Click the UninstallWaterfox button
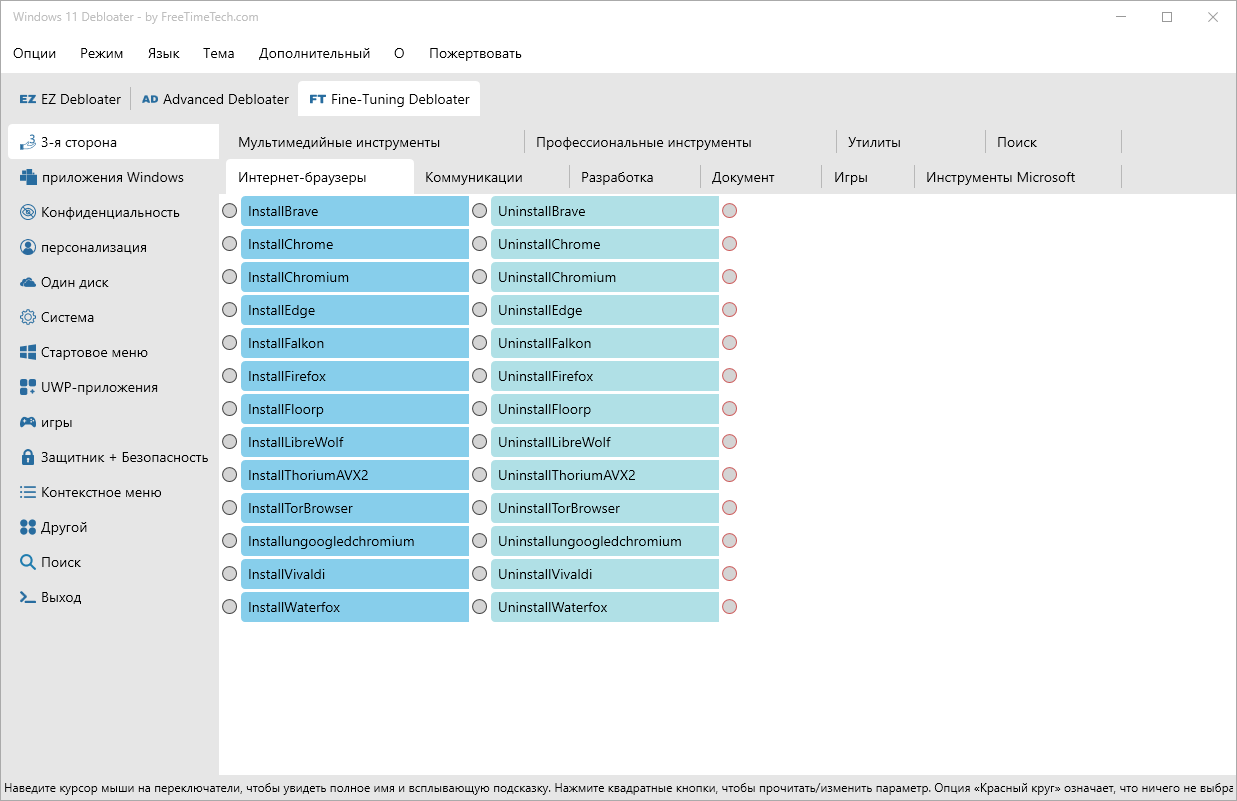Screen dimensions: 1237x801 tap(605, 607)
